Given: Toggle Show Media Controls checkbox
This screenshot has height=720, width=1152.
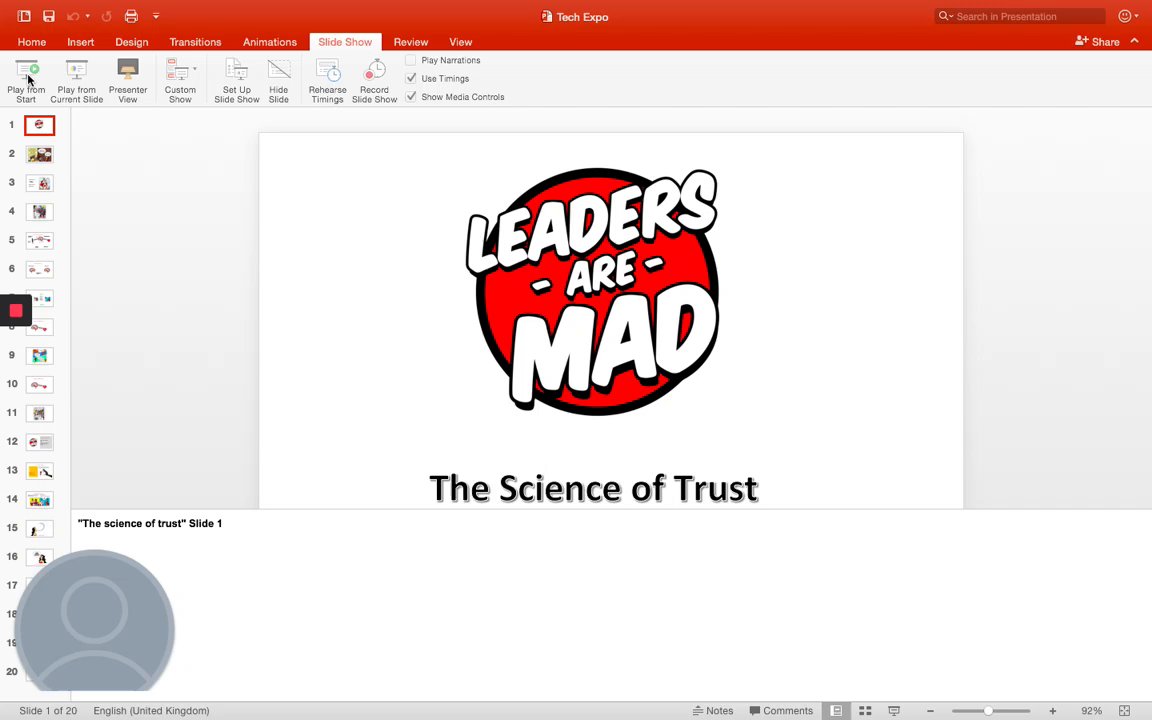Looking at the screenshot, I should tap(411, 97).
